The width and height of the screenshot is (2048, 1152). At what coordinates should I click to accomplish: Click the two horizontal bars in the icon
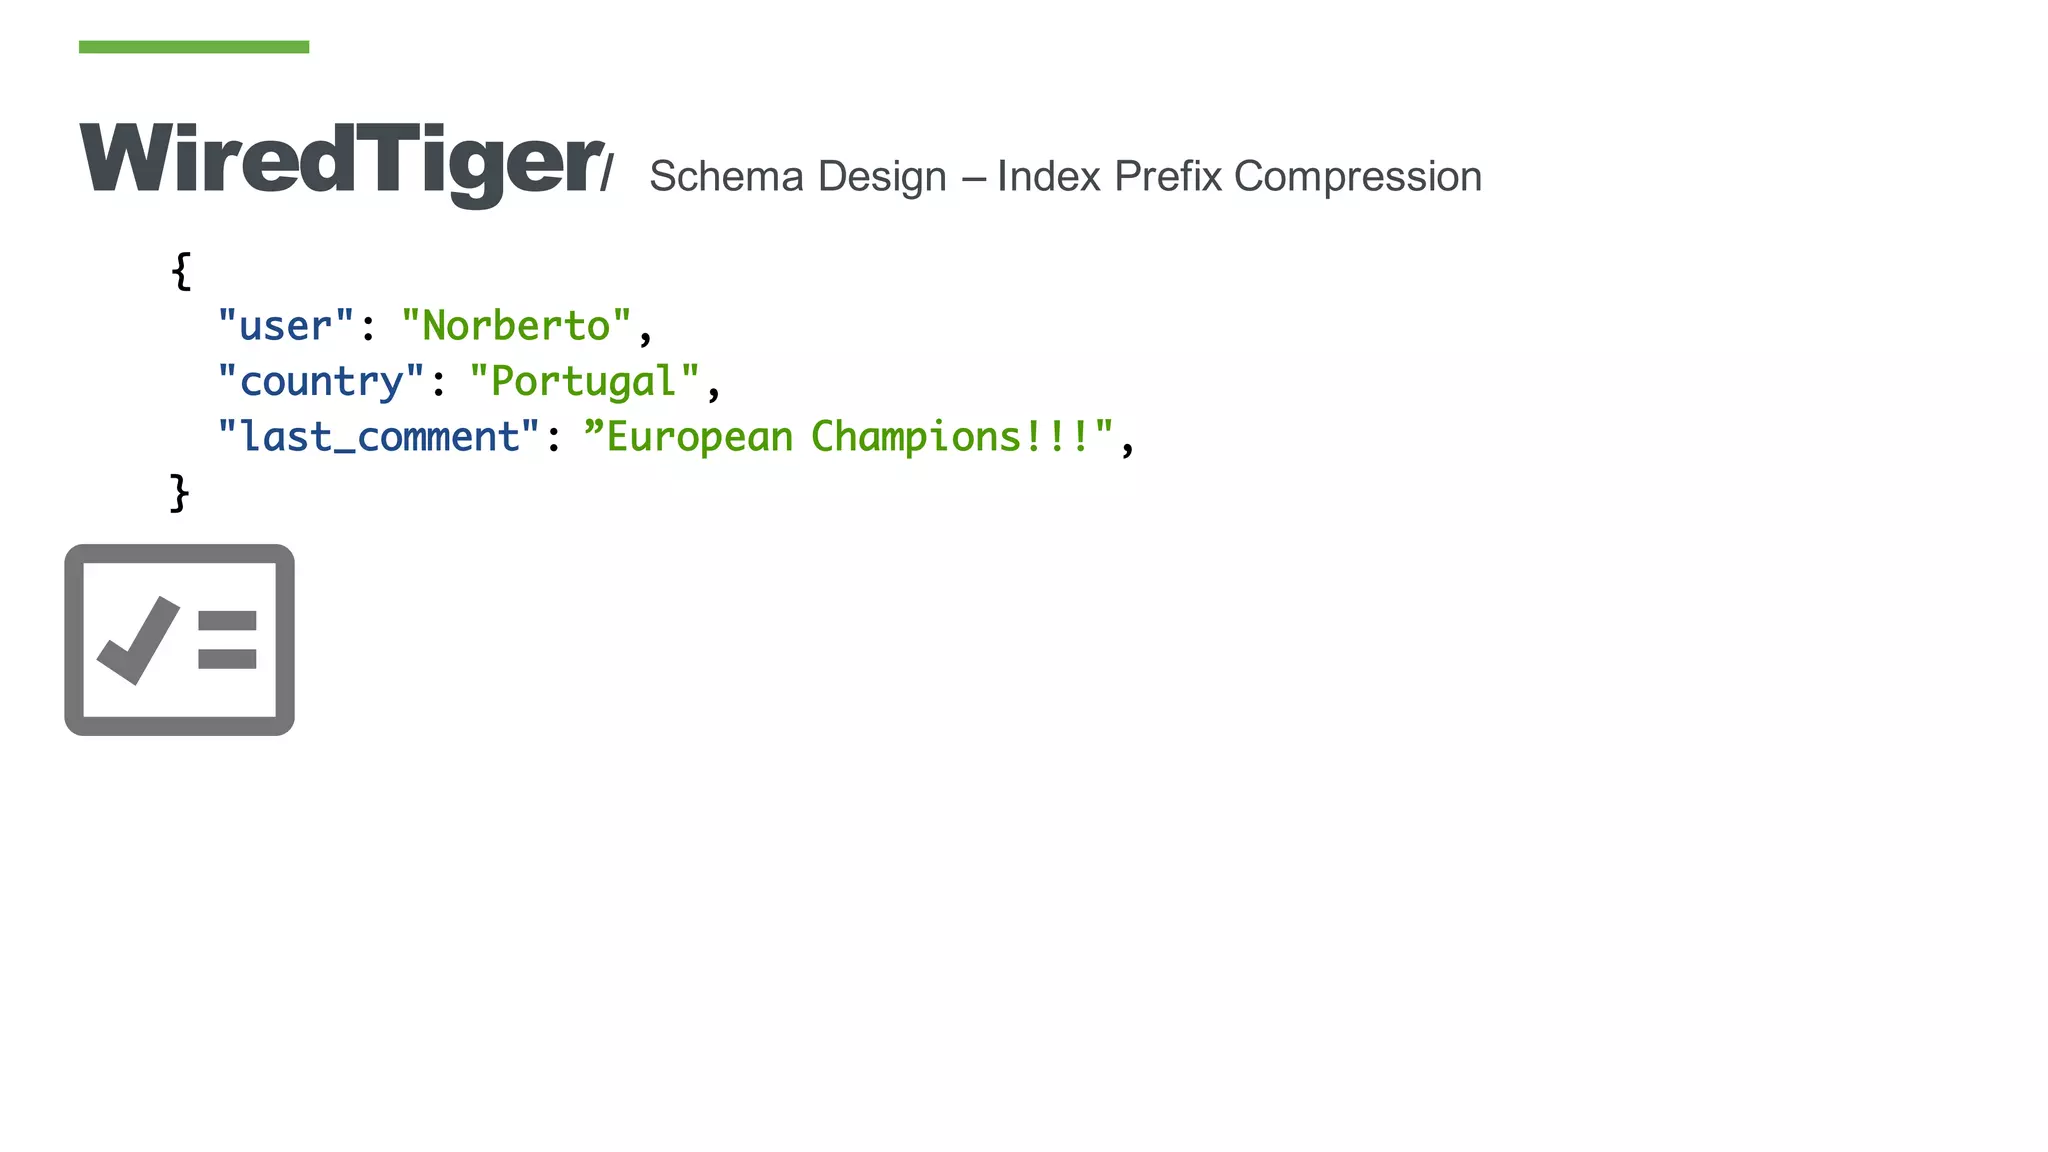[x=228, y=640]
